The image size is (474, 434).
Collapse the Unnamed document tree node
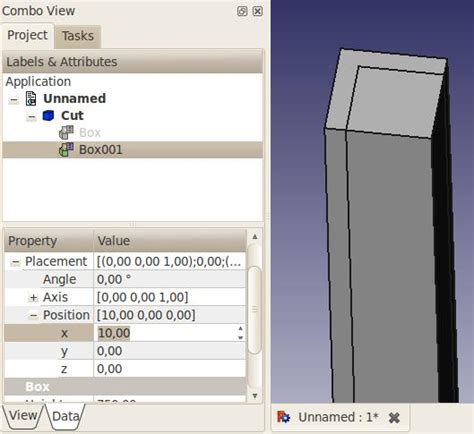pos(14,99)
